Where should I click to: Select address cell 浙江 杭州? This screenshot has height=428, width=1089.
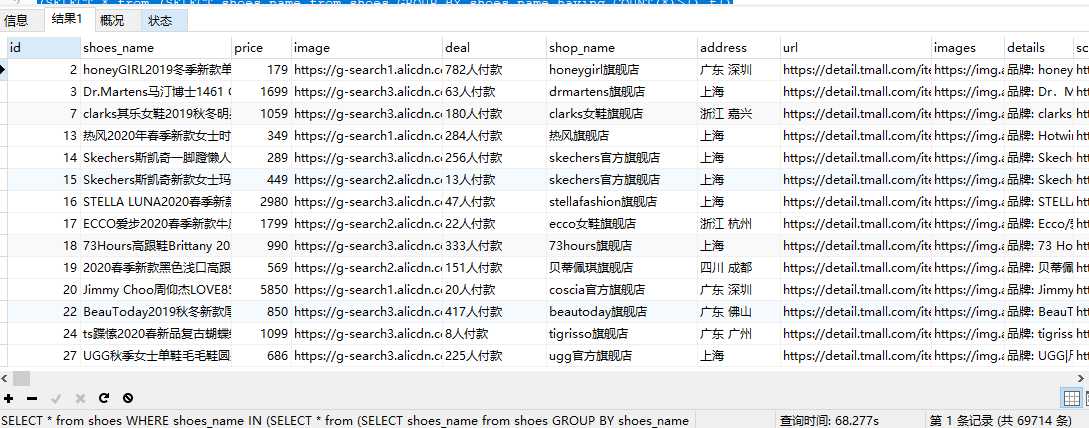[x=739, y=224]
